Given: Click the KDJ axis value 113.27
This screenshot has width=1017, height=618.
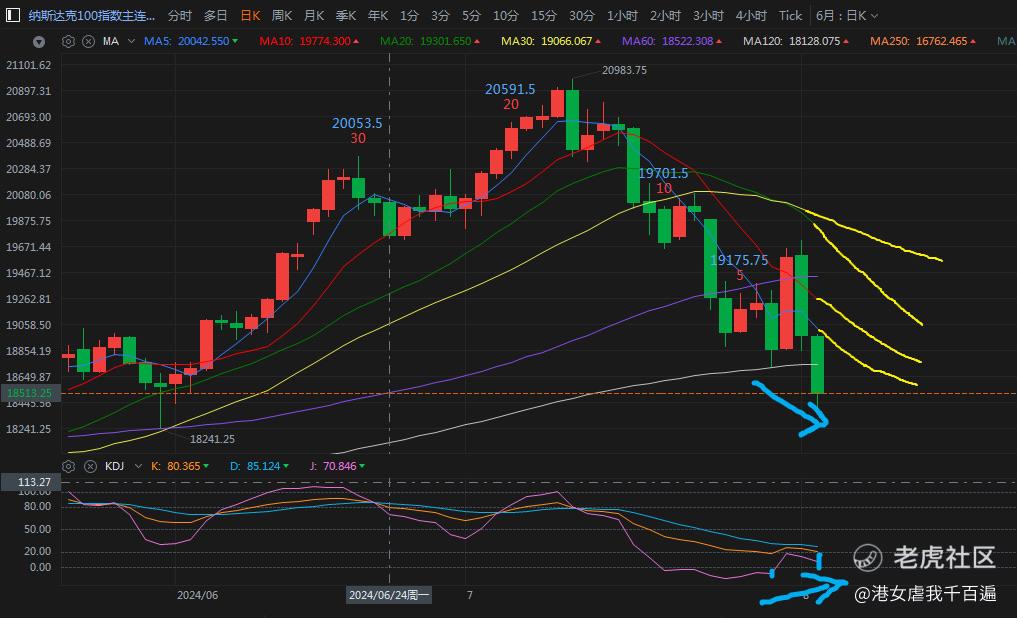Looking at the screenshot, I should (31, 482).
